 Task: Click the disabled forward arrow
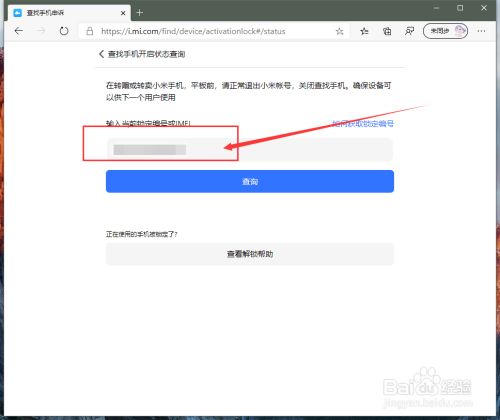pyautogui.click(x=41, y=31)
